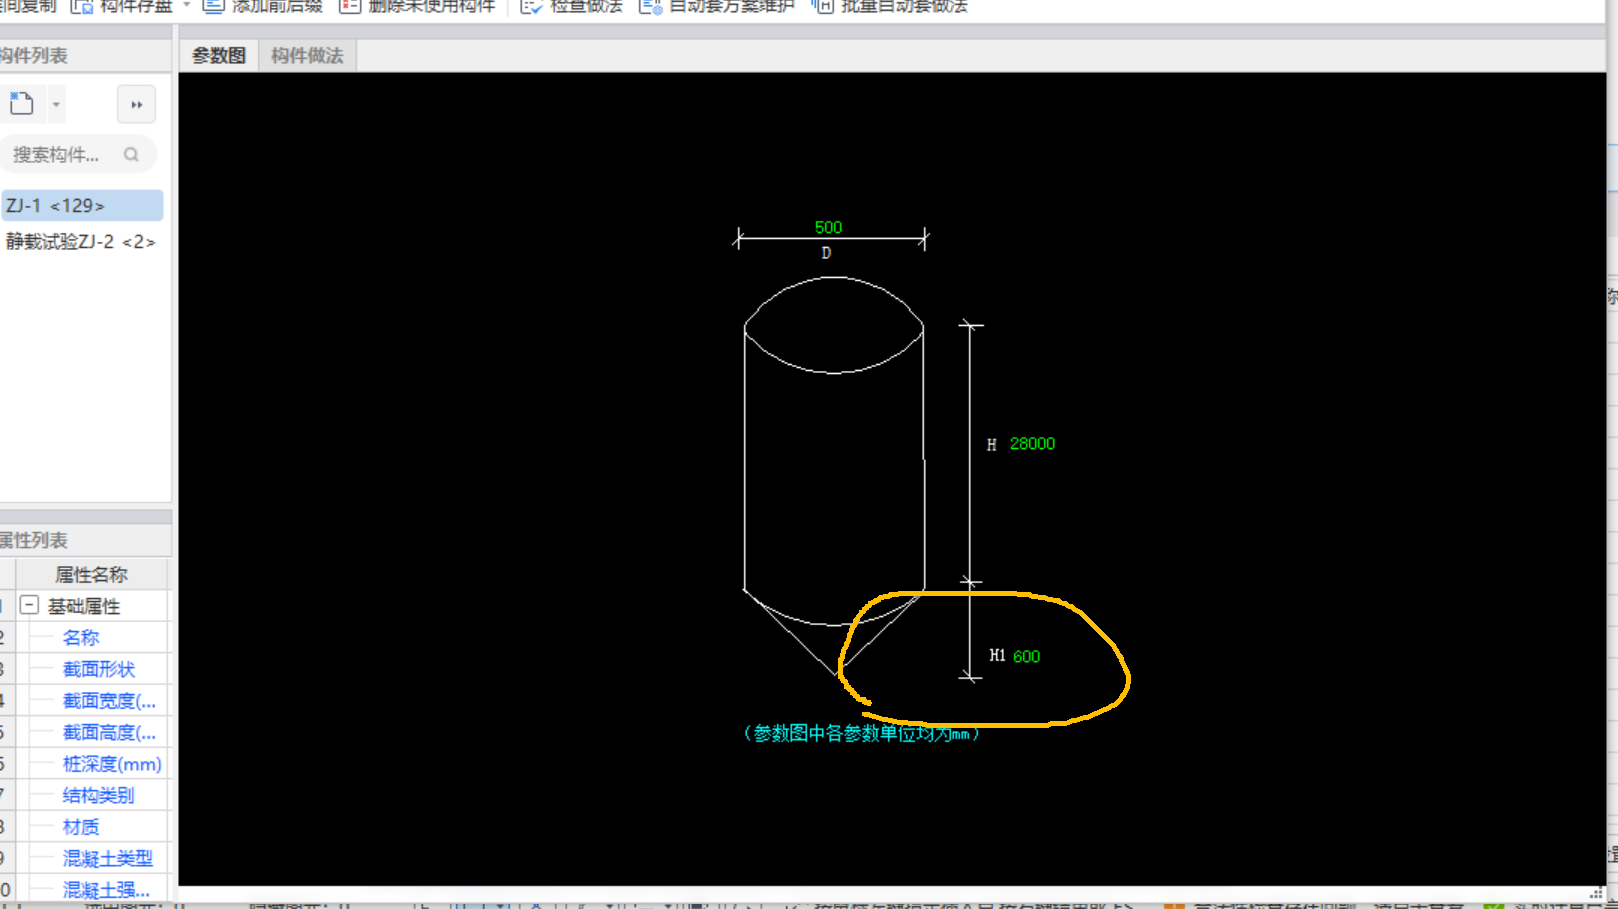Click the 构件列表 panel header
This screenshot has height=909, width=1618.
click(x=85, y=55)
